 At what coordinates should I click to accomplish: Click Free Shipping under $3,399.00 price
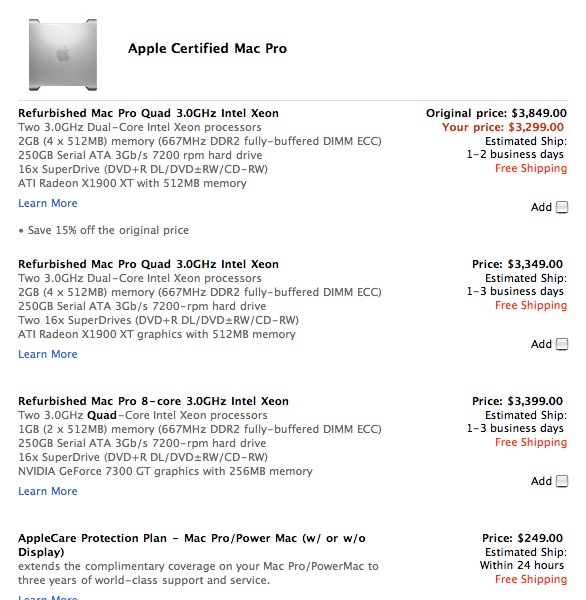(531, 442)
